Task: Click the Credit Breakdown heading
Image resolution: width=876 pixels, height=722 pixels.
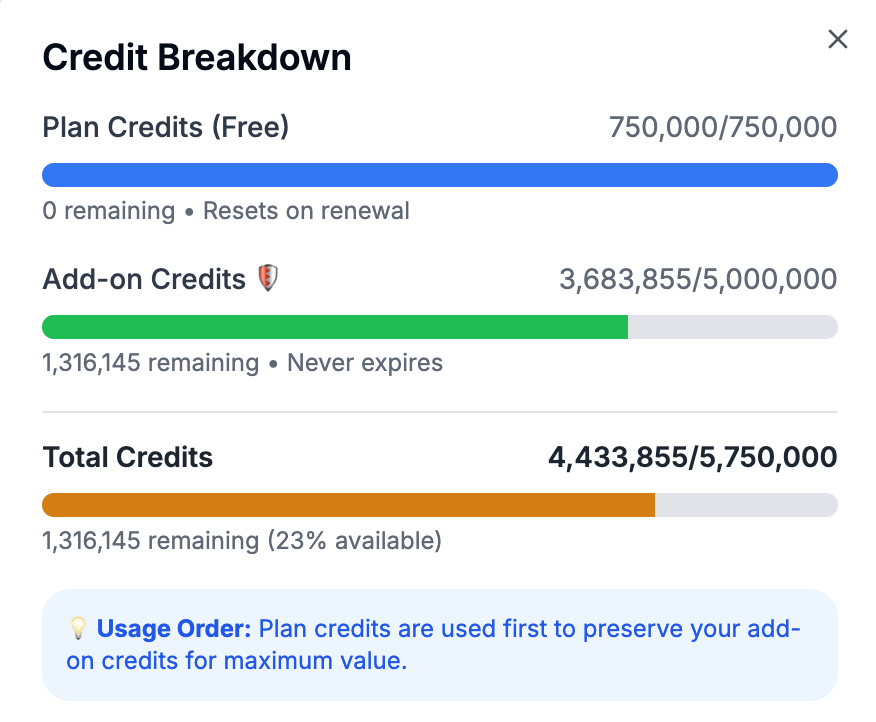Action: [x=197, y=58]
